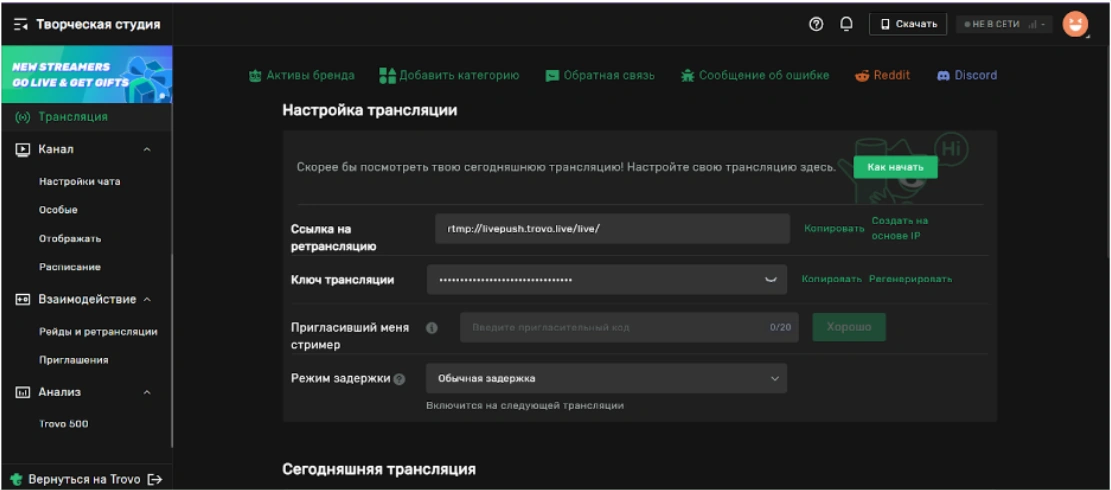Collapse the Анализ section chevron
Screen dimensions: 1111x490
point(147,392)
